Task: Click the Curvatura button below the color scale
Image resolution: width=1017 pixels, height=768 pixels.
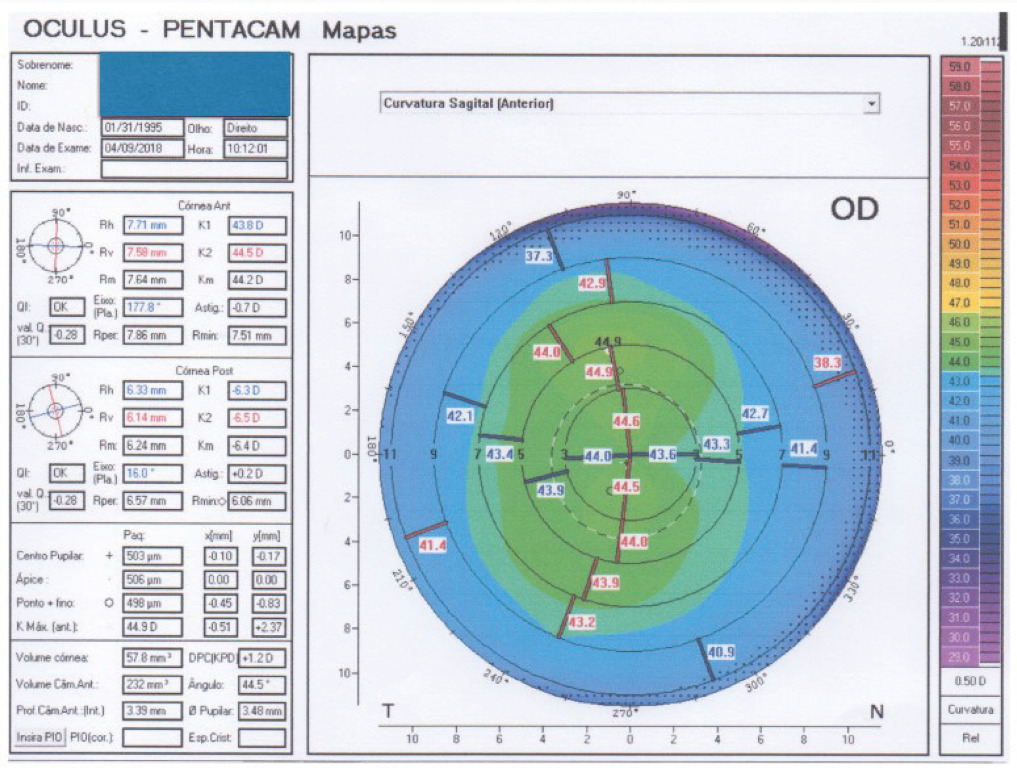Action: tap(969, 709)
